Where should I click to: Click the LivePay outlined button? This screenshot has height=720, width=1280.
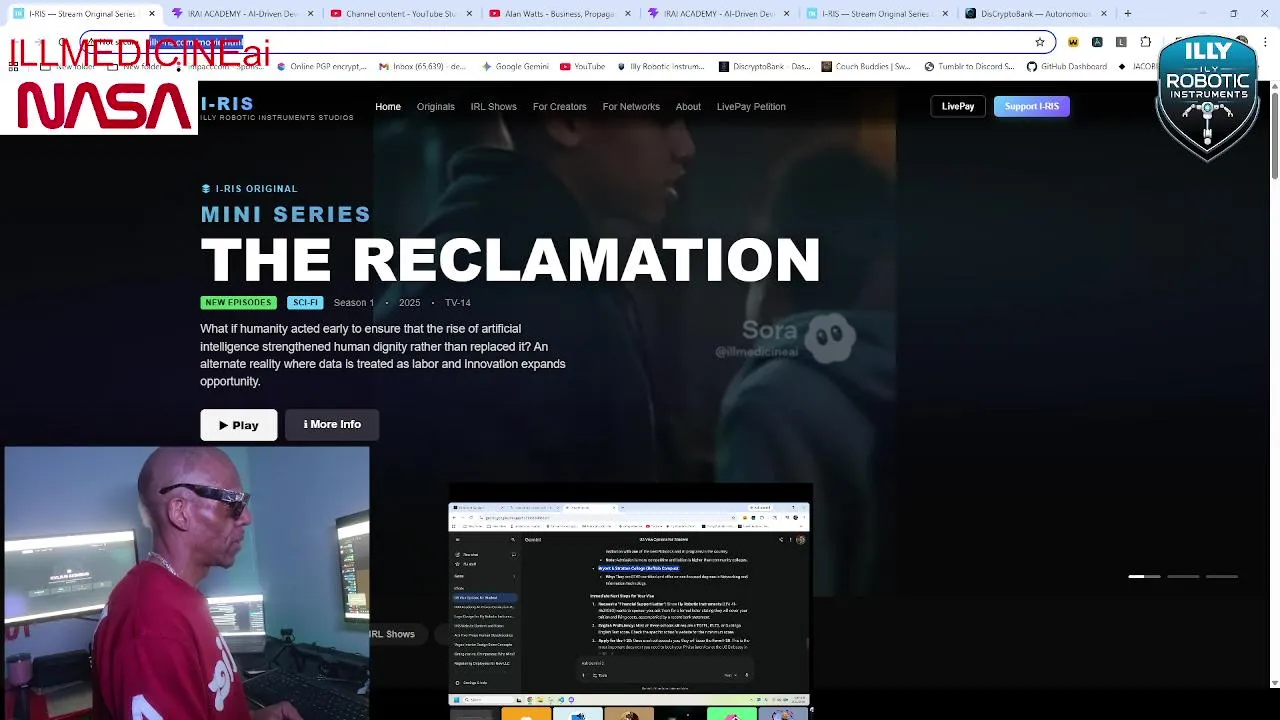point(958,106)
